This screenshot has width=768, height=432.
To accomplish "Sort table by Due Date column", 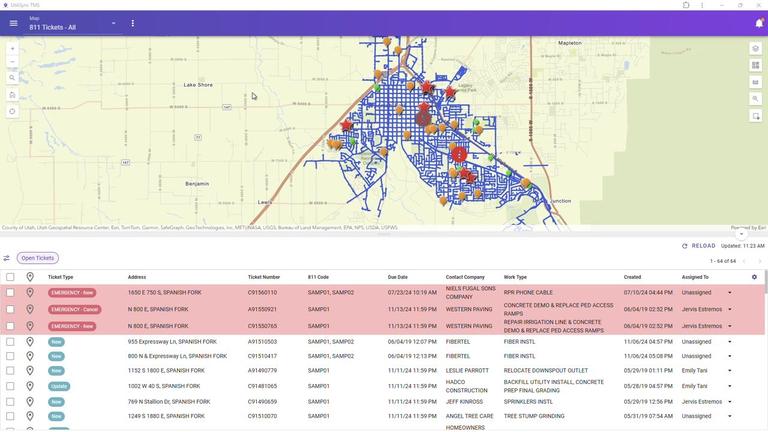I will [x=398, y=277].
